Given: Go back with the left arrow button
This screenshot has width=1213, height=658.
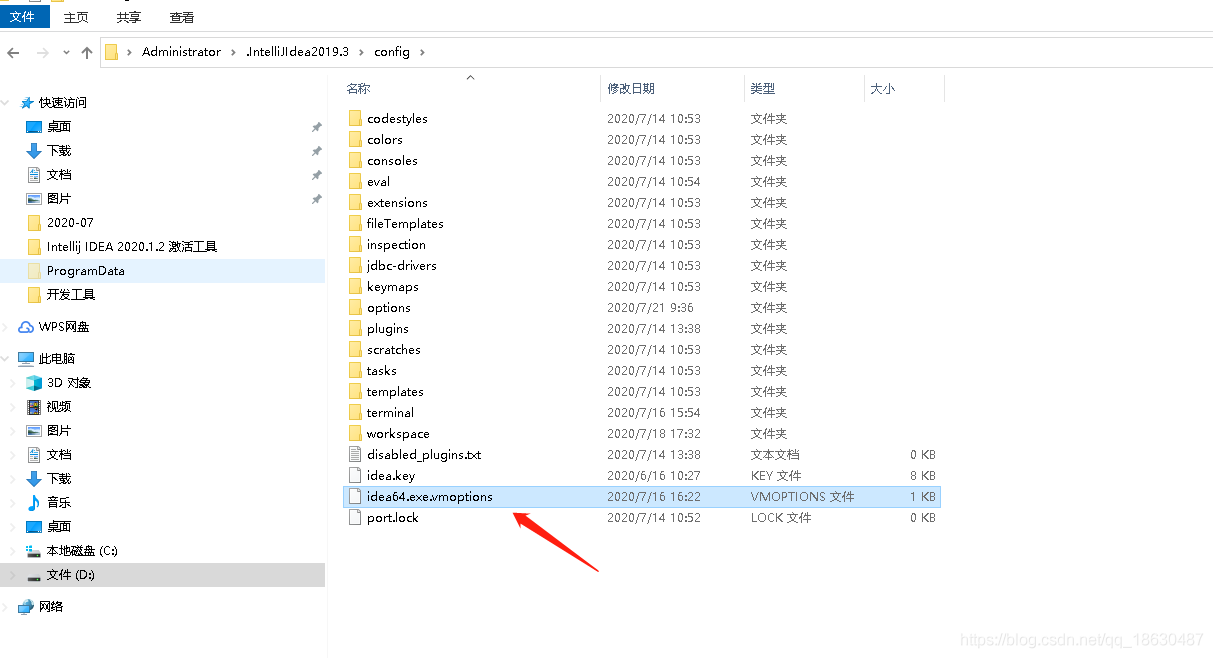Looking at the screenshot, I should pos(14,52).
